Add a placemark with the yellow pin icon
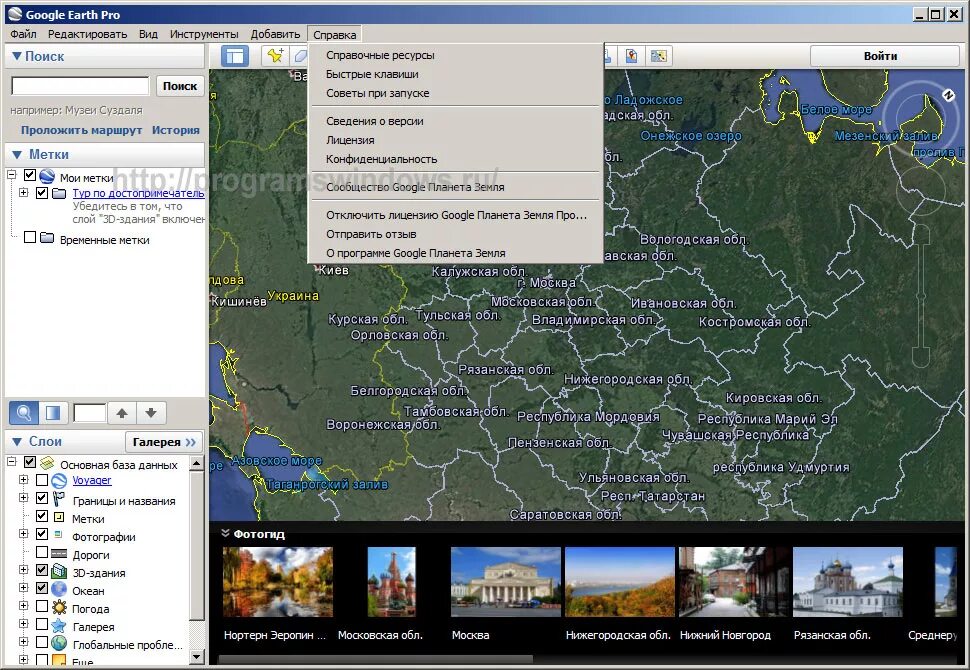Viewport: 970px width, 670px height. 275,56
